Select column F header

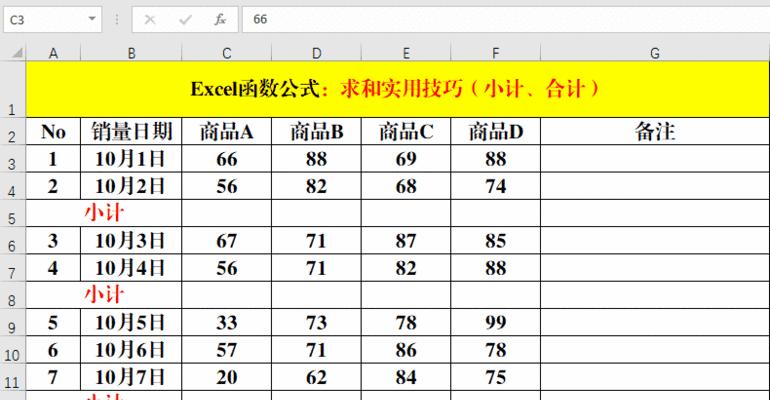[495, 53]
